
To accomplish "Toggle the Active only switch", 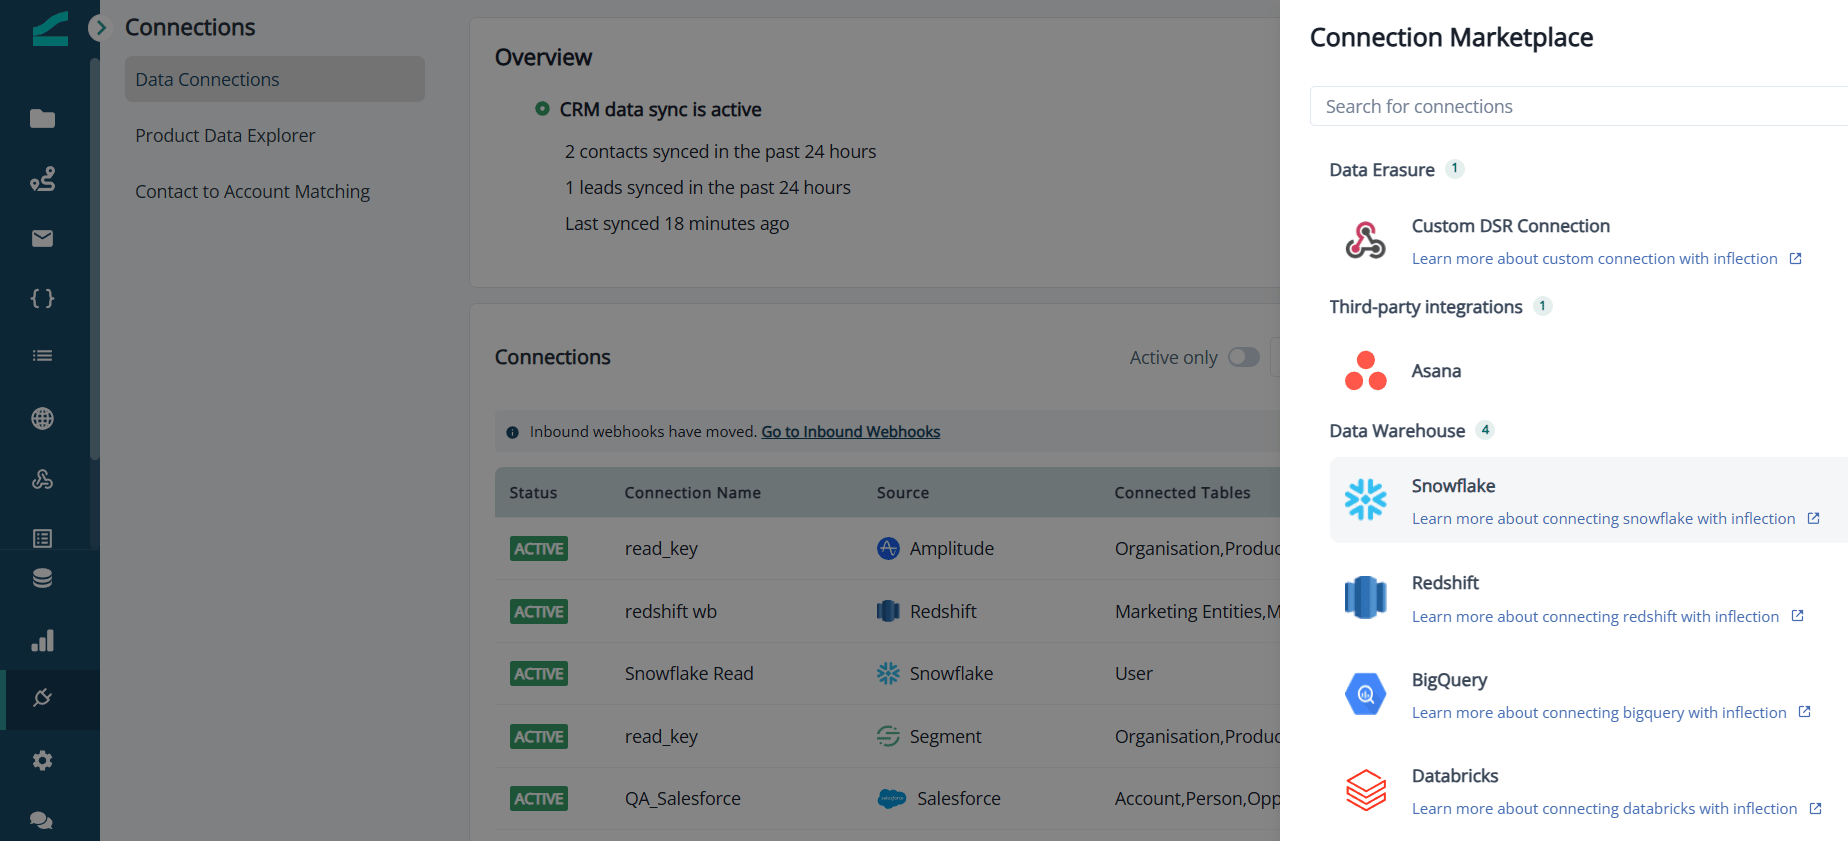I will pos(1244,357).
